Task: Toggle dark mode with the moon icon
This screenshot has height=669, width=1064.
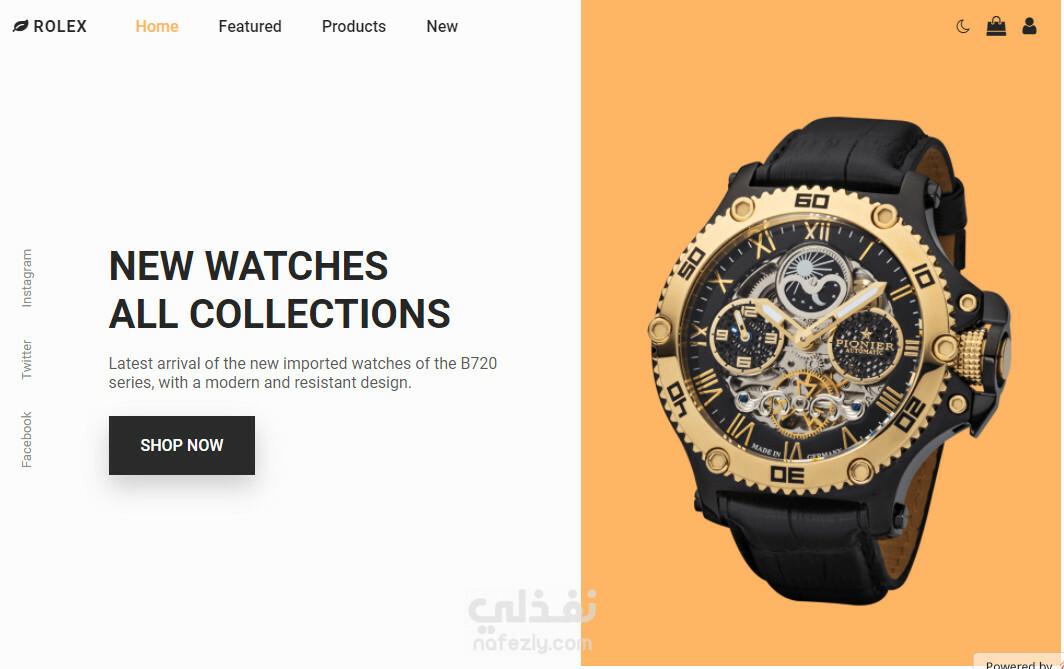Action: pyautogui.click(x=962, y=26)
